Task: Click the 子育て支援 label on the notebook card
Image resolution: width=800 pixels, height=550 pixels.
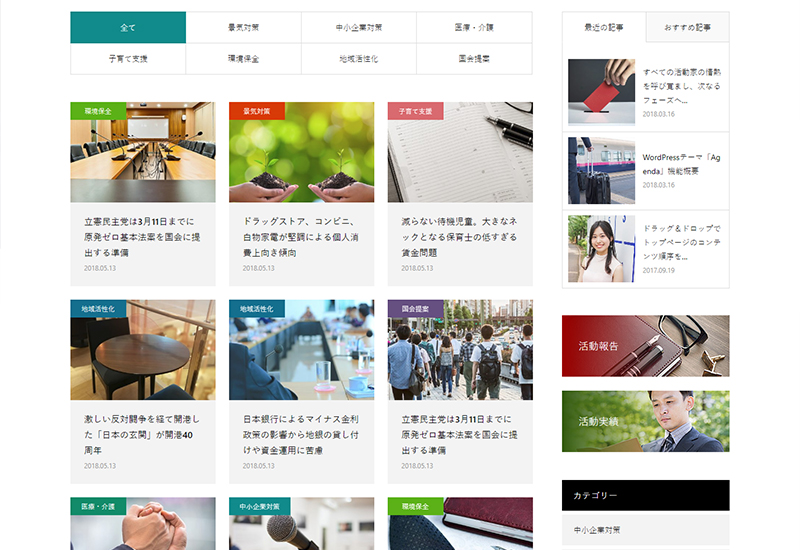Action: point(415,111)
